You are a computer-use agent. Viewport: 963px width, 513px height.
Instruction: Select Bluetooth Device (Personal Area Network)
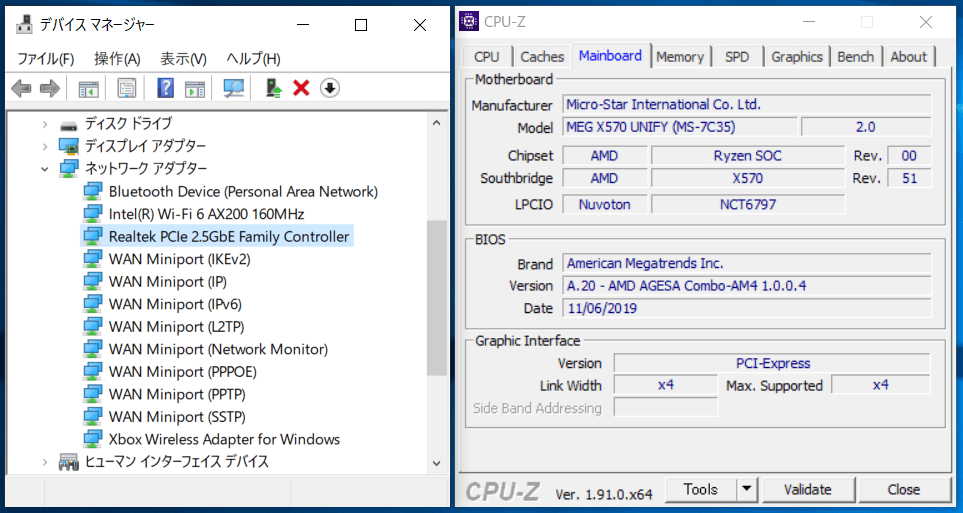coord(243,191)
